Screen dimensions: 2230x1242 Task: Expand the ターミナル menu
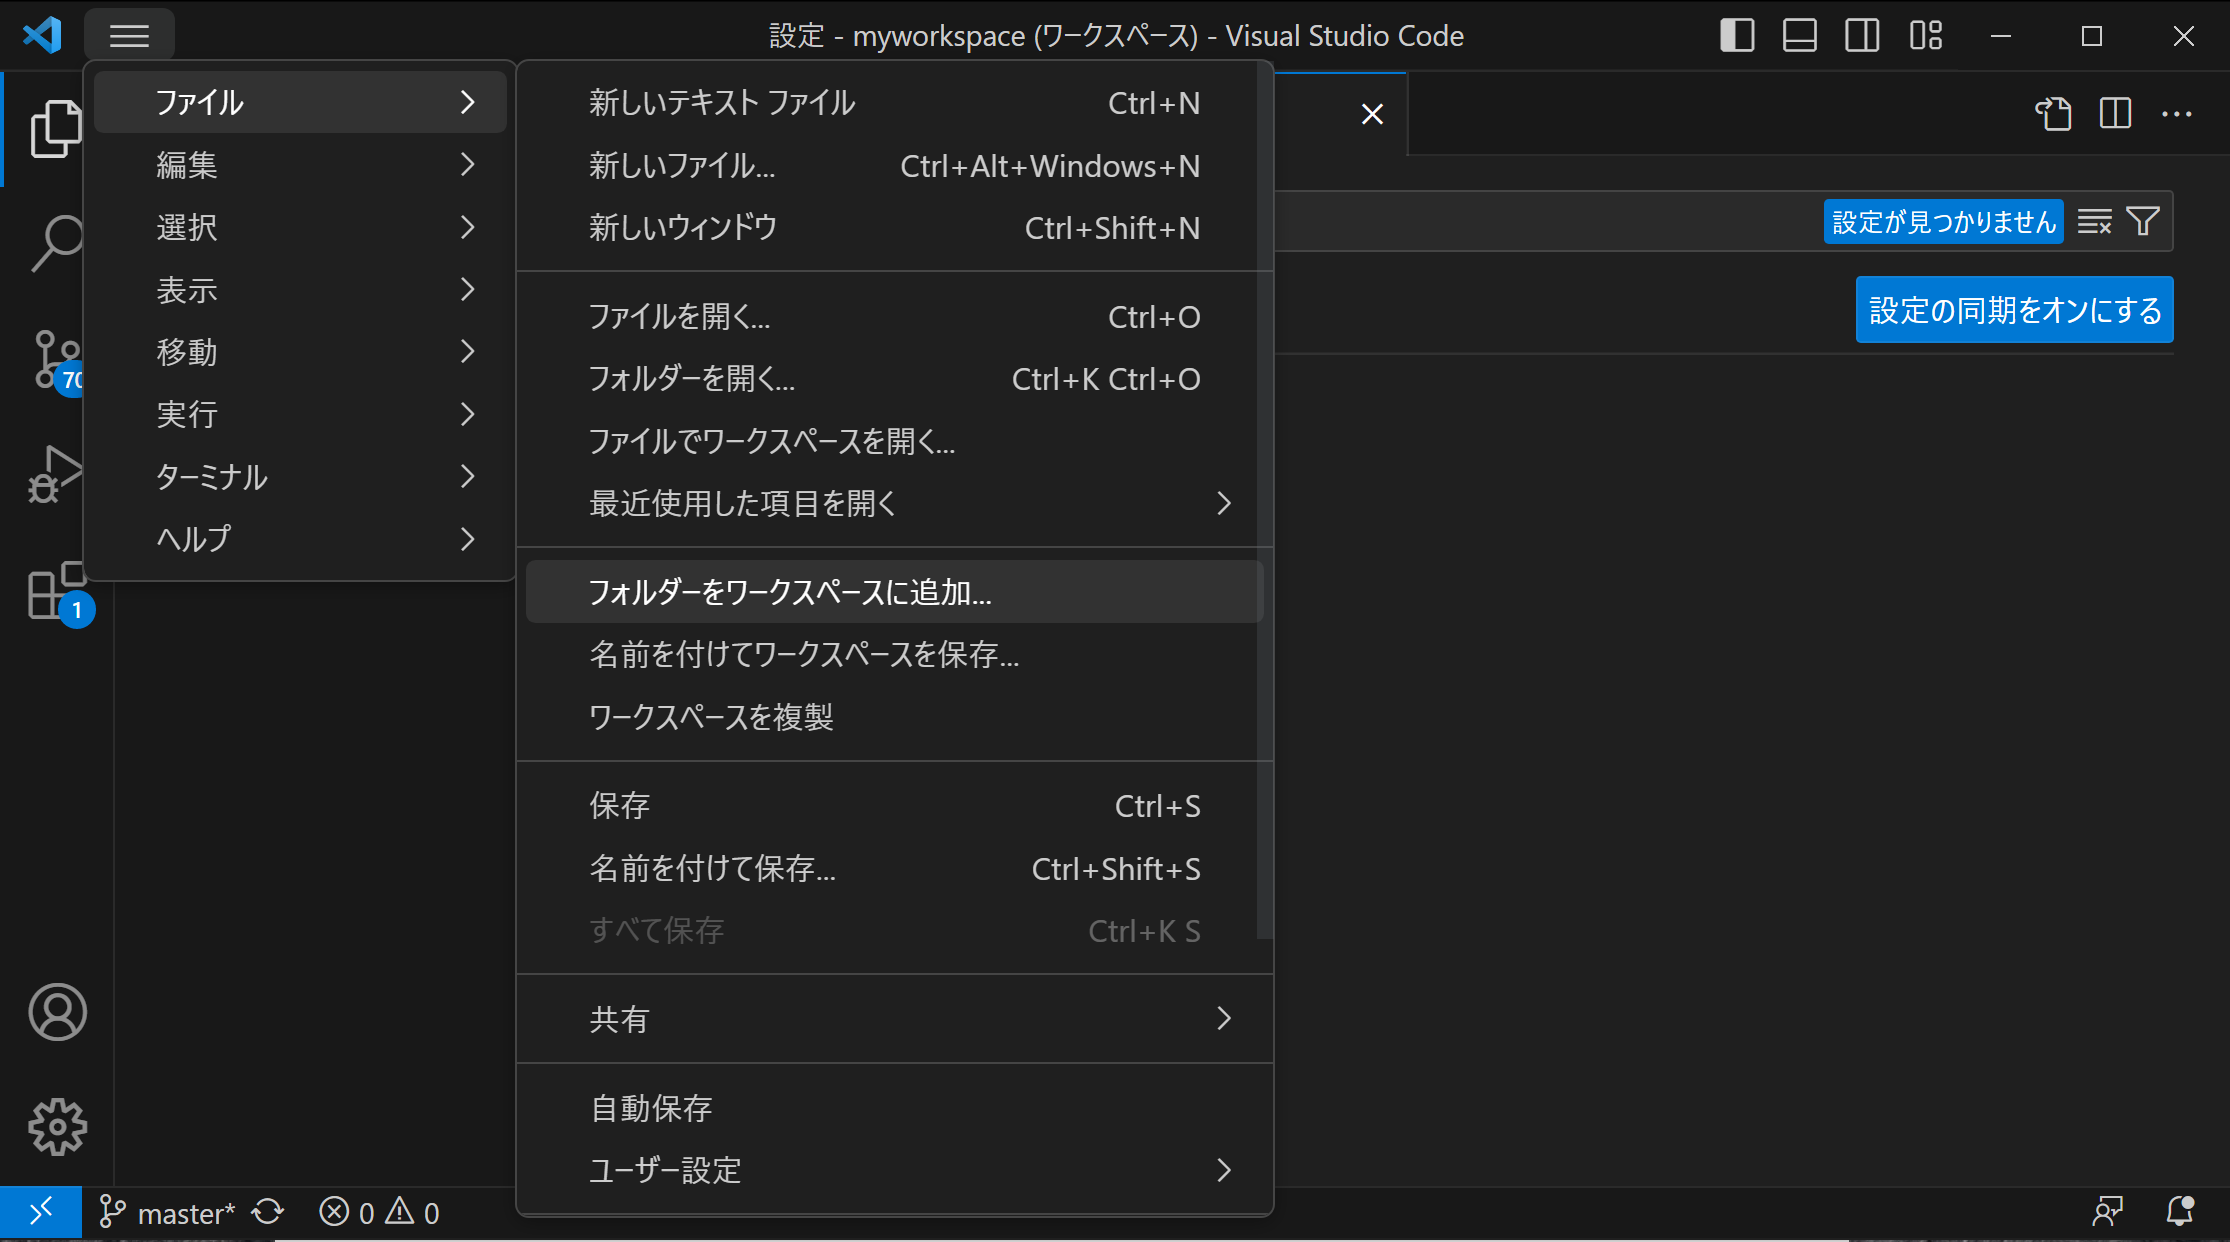coord(300,477)
